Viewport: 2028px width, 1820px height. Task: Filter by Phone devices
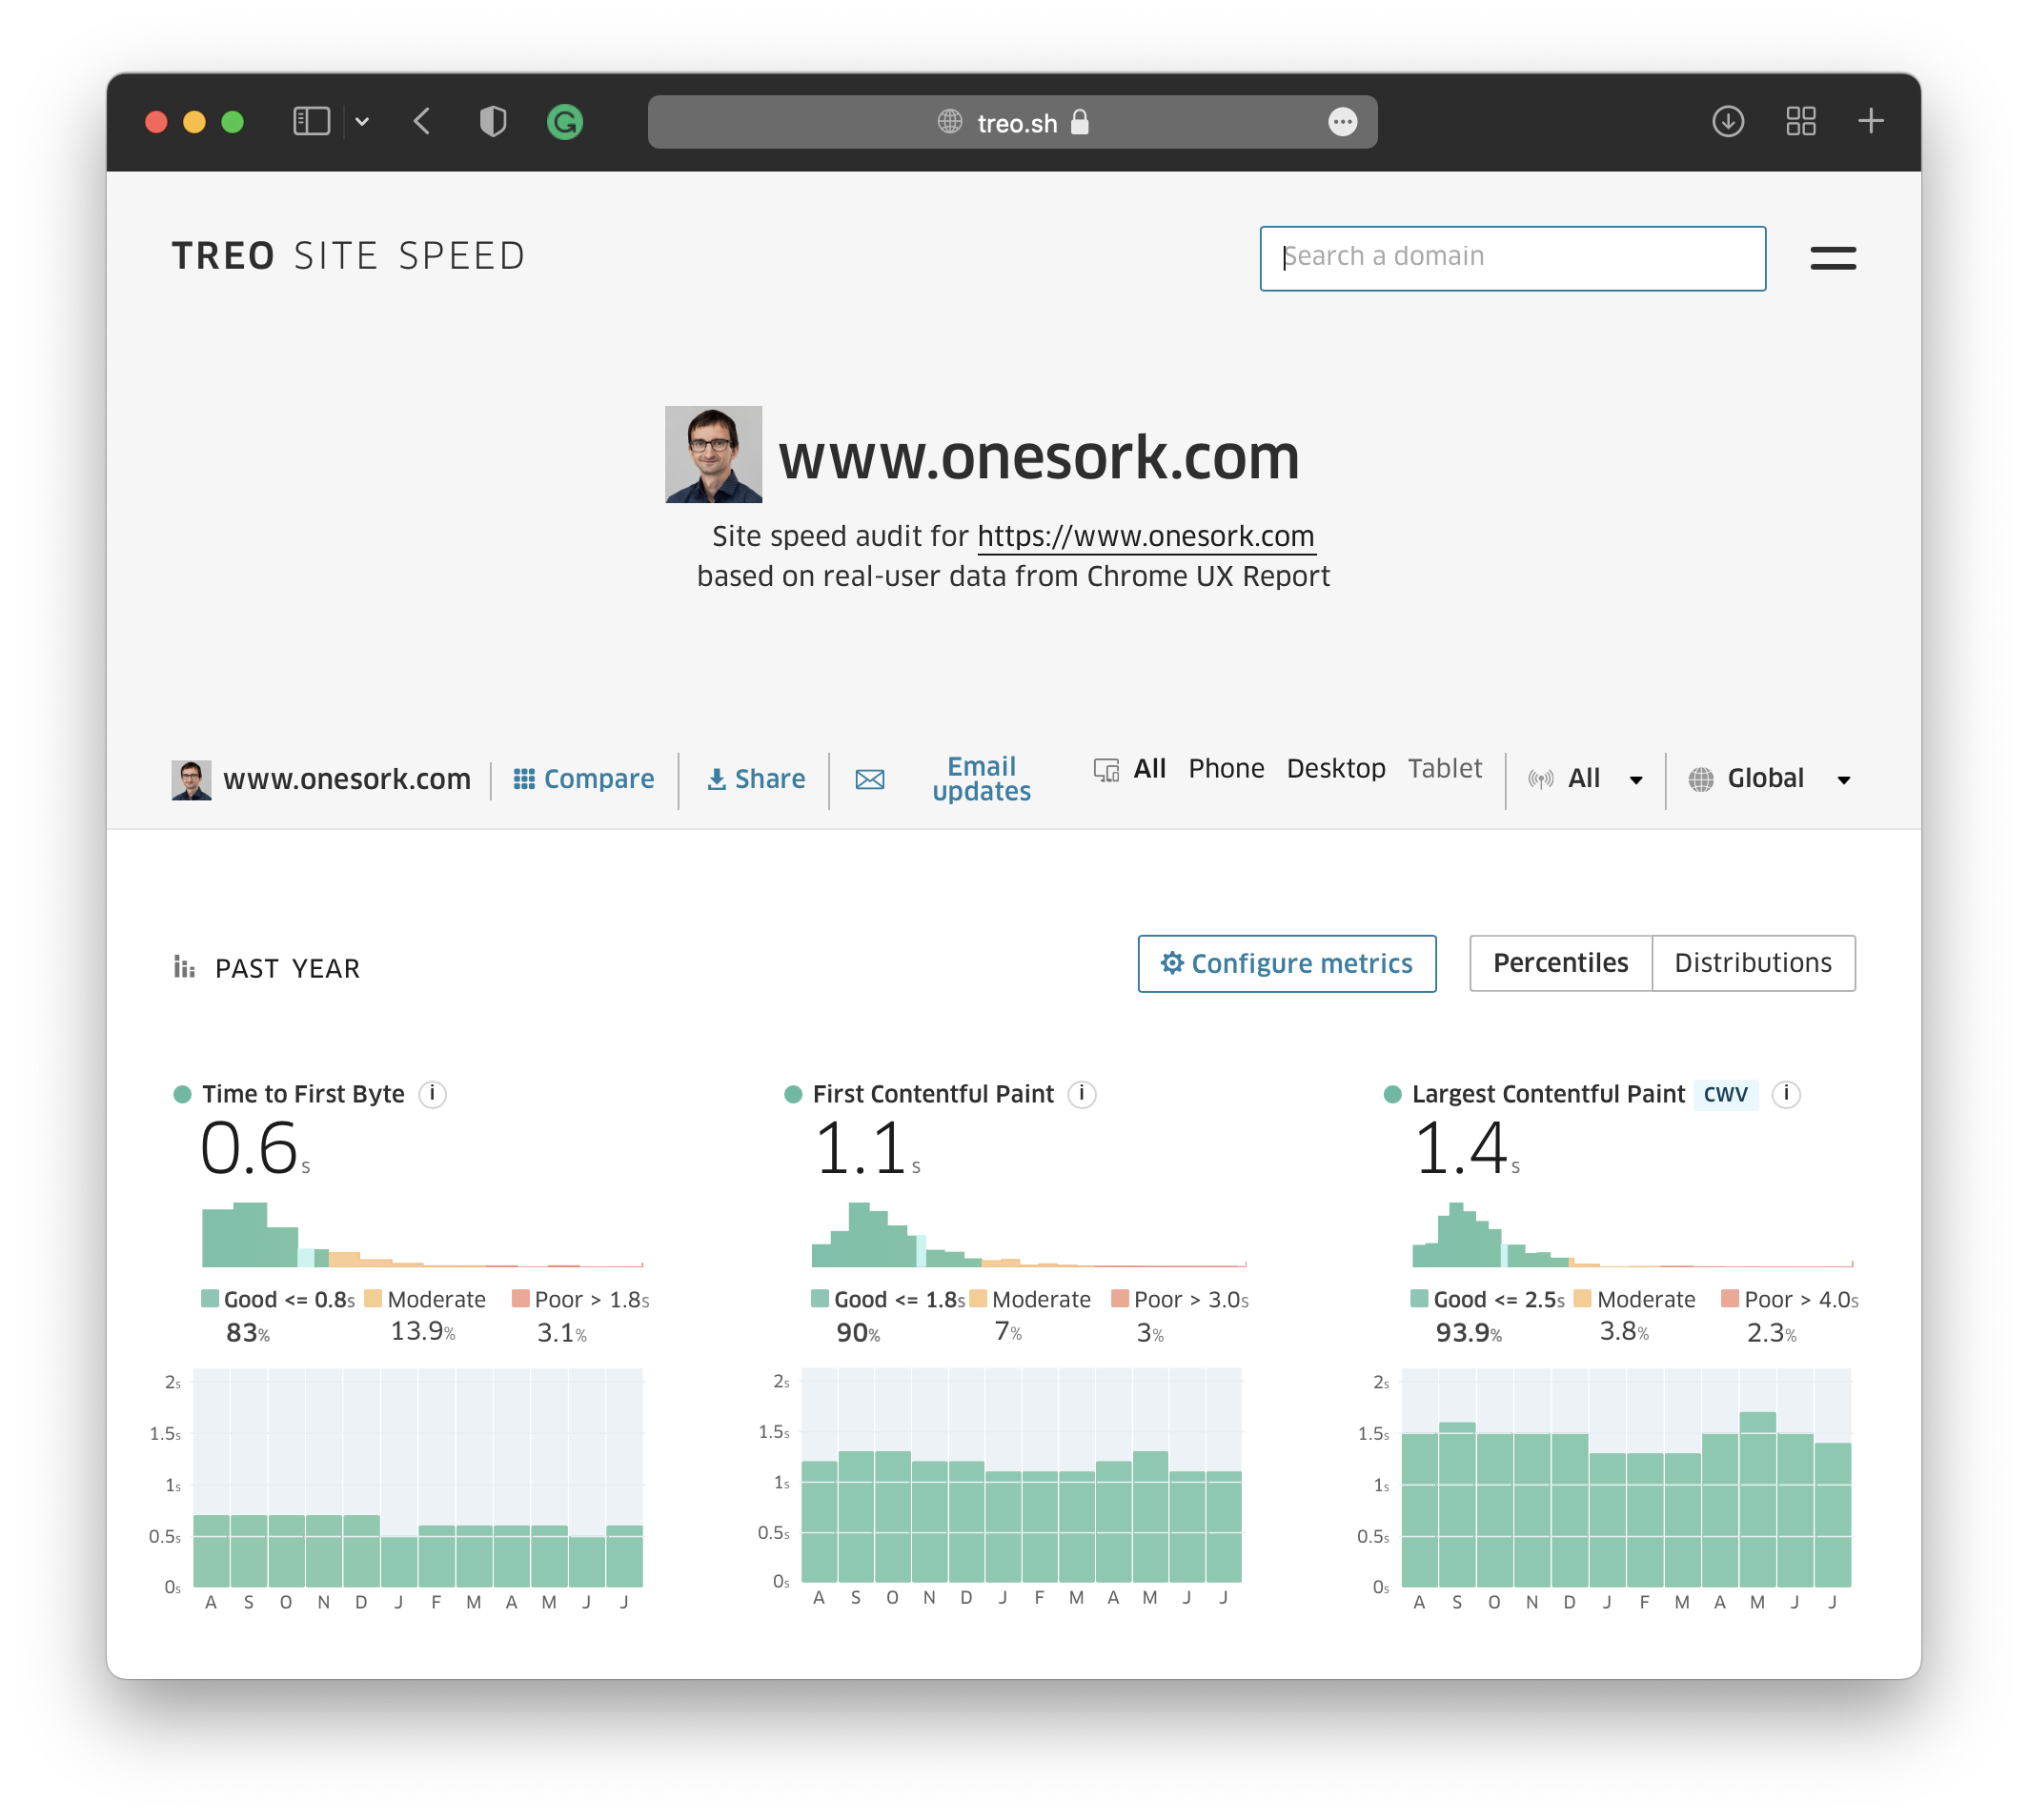pyautogui.click(x=1226, y=768)
